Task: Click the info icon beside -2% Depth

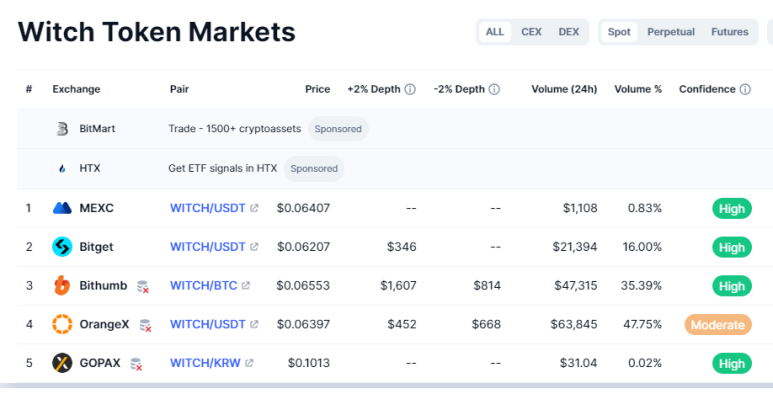Action: pyautogui.click(x=494, y=89)
